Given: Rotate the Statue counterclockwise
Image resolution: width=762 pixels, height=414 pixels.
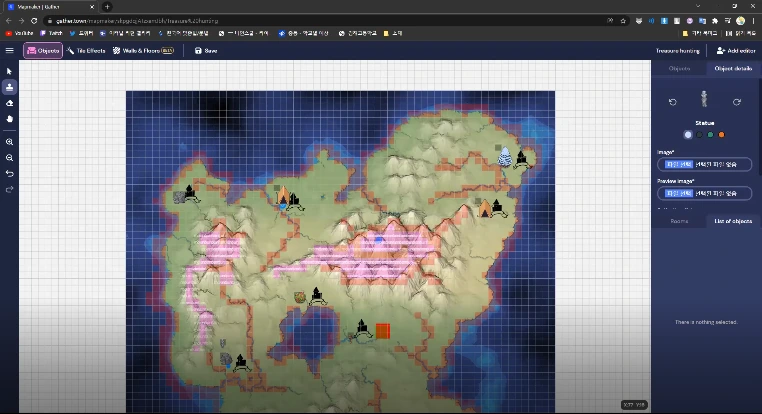Looking at the screenshot, I should pos(673,102).
